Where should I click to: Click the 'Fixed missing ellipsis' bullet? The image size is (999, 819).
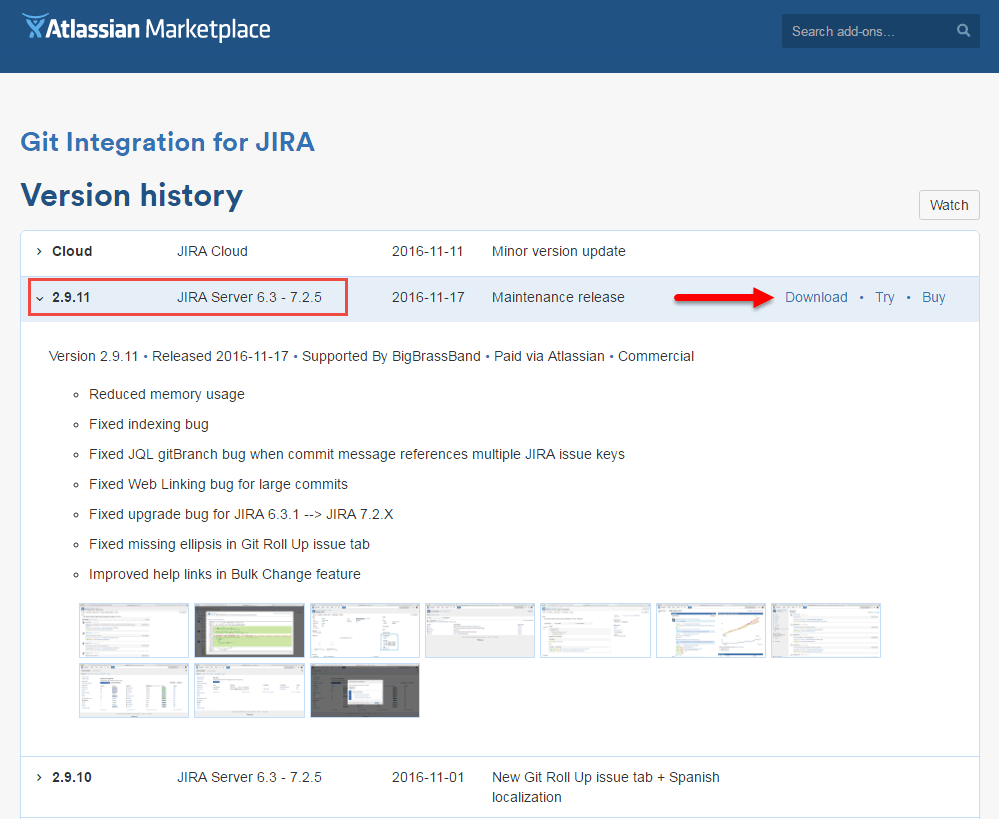click(229, 544)
